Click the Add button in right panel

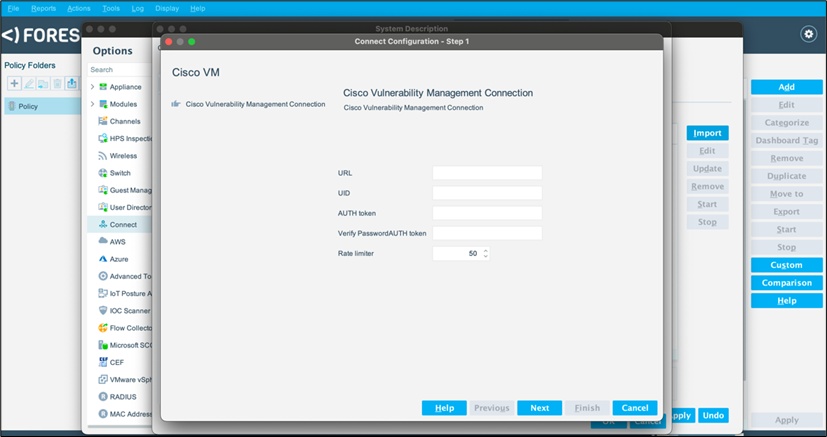tap(786, 87)
